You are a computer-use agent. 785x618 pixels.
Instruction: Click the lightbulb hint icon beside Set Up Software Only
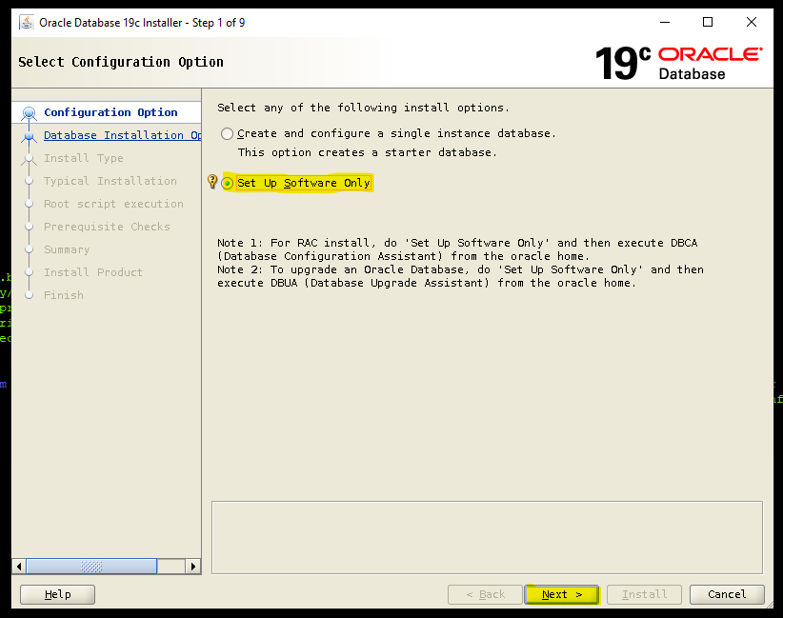click(212, 181)
